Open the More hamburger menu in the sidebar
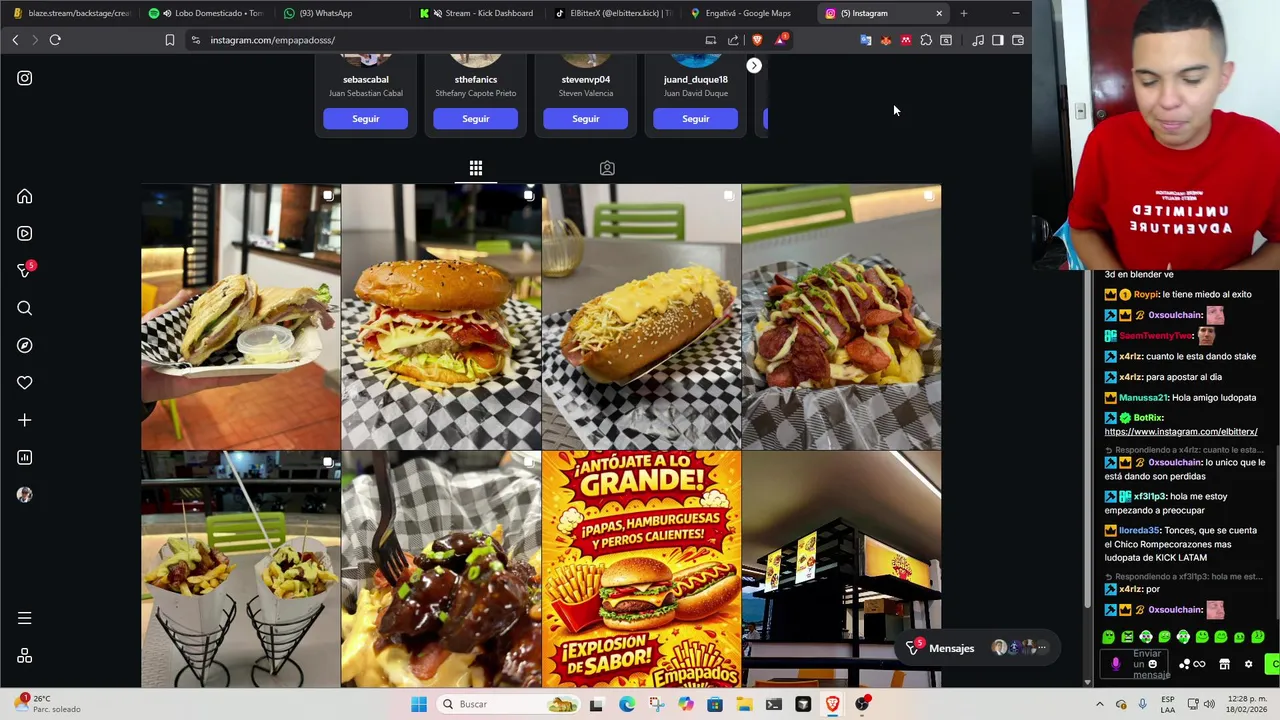 [x=24, y=619]
